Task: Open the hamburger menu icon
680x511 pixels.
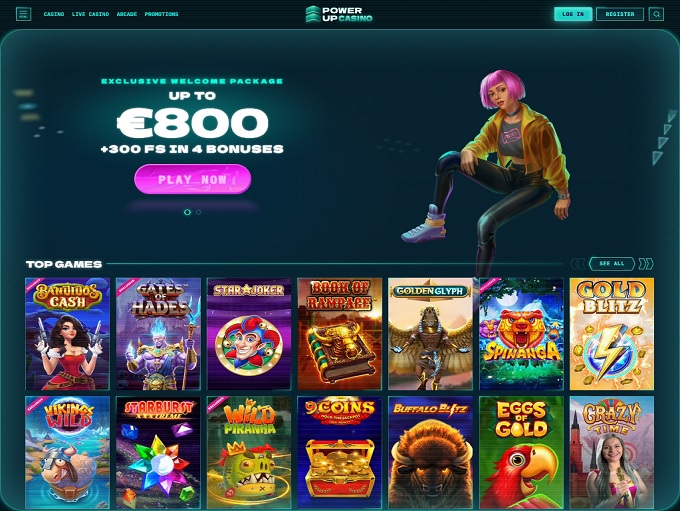Action: [23, 14]
